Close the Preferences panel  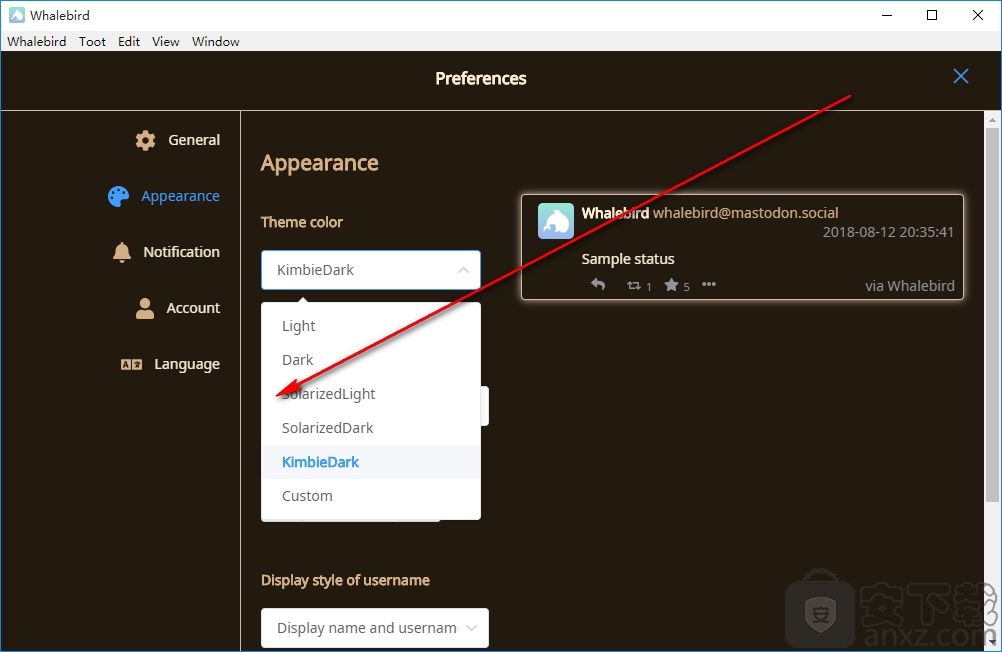coord(960,77)
